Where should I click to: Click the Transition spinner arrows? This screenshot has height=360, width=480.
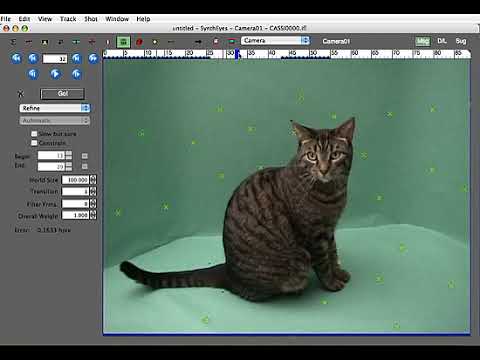tap(93, 192)
